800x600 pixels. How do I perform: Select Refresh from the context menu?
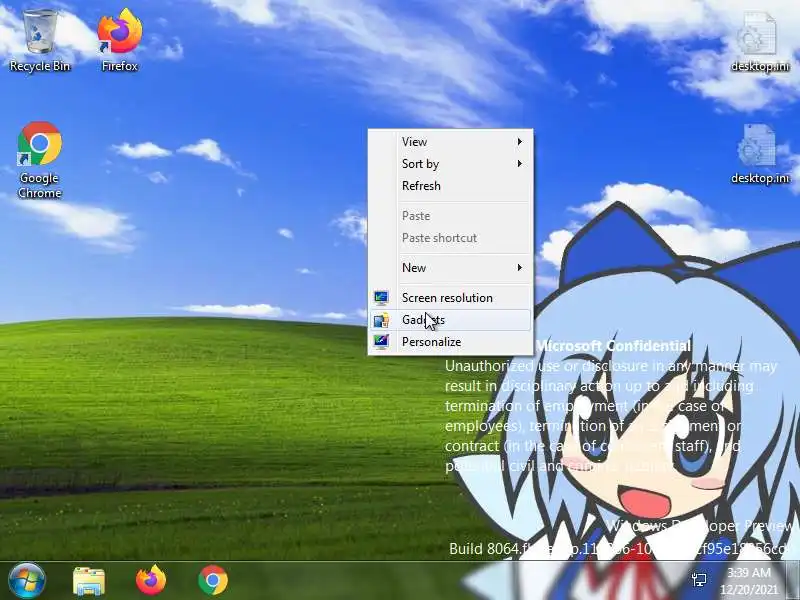tap(450, 186)
